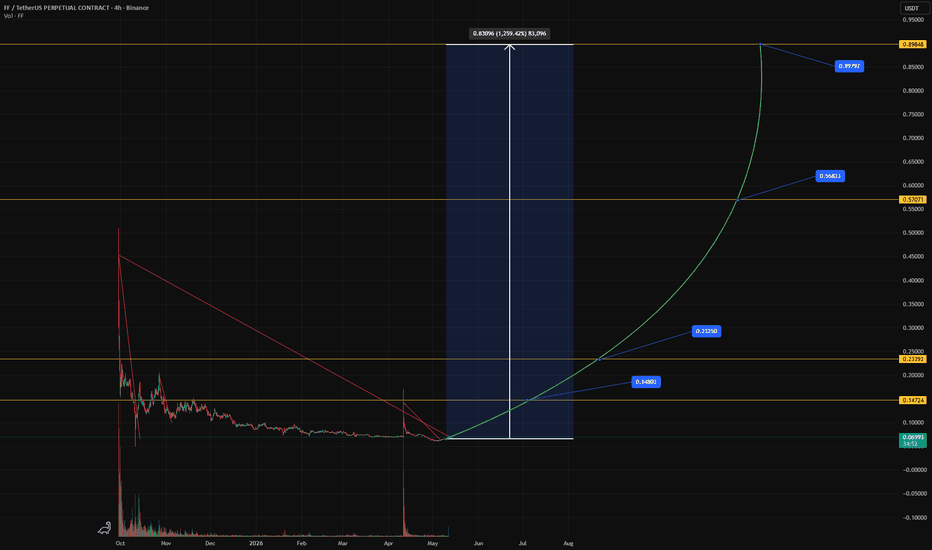Click the 0.60000 price axis value
932x550 pixels.
pyautogui.click(x=913, y=186)
